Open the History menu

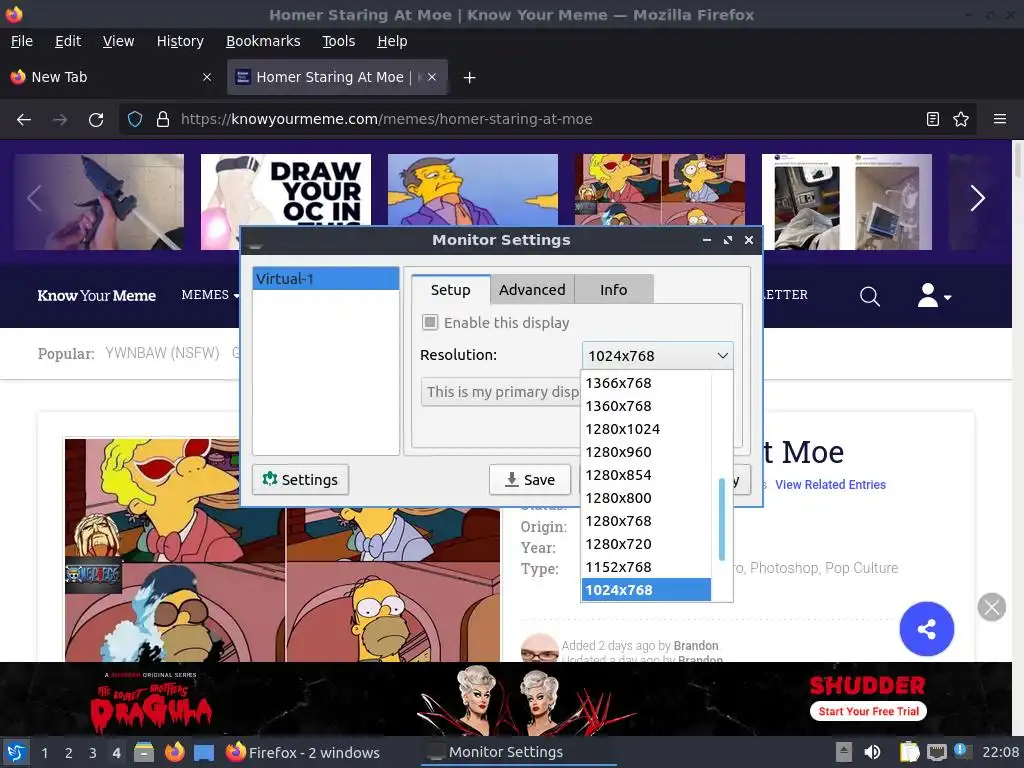pyautogui.click(x=180, y=41)
